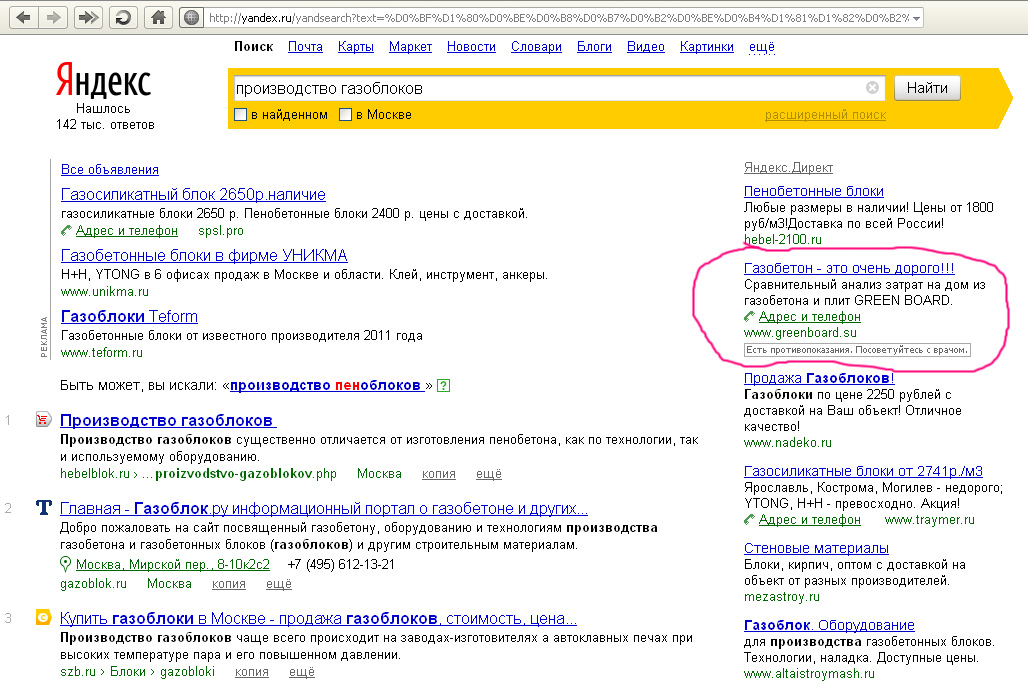The image size is (1028, 690).
Task: Open the address 'Москва, Мирской пер., 8-10к2с2'
Action: [173, 564]
